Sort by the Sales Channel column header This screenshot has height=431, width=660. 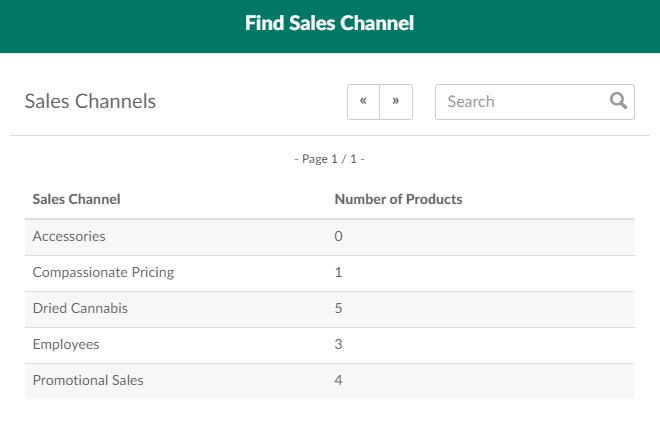[x=76, y=199]
